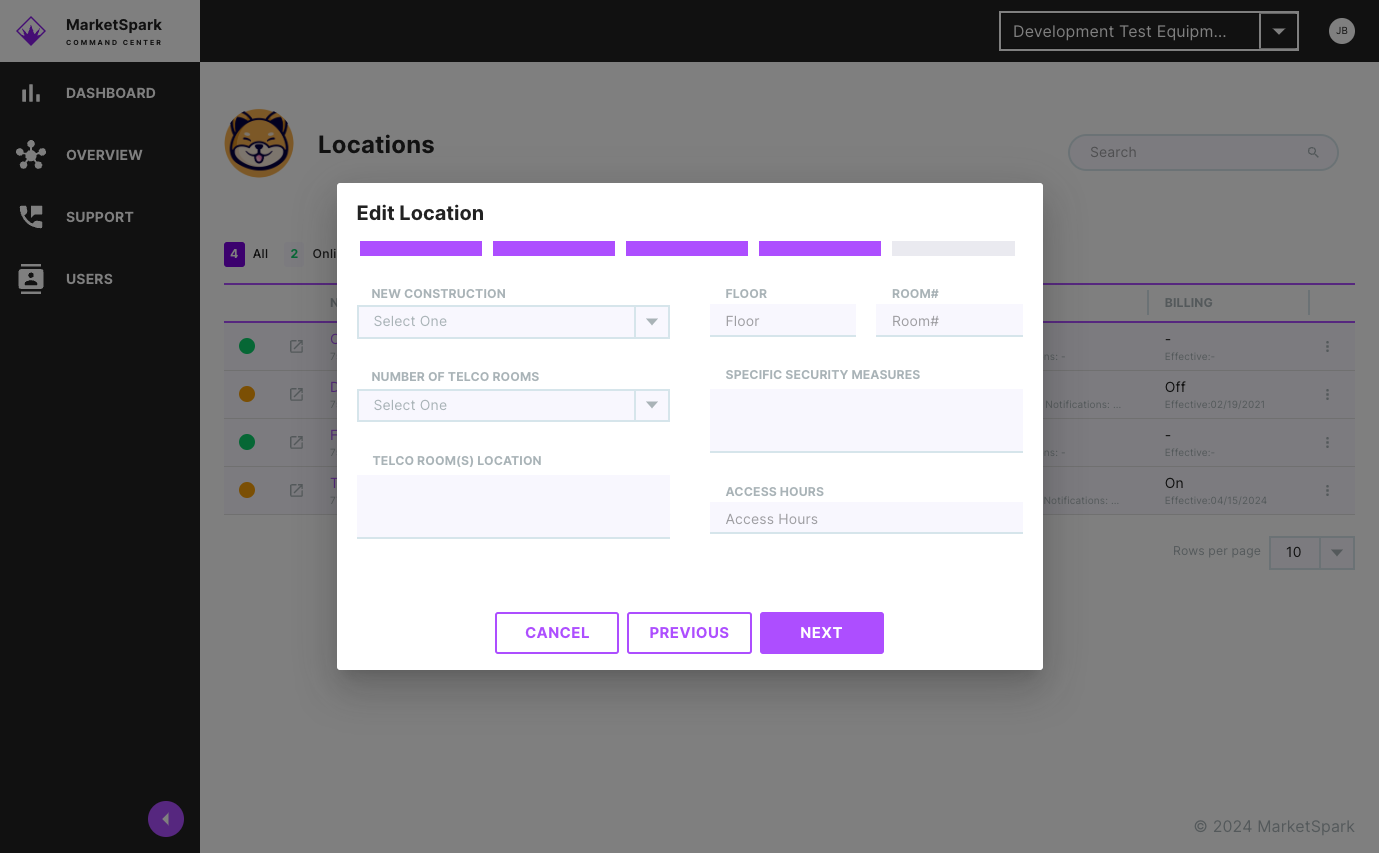Viewport: 1379px width, 853px height.
Task: Click the Support phone icon
Action: point(31,217)
